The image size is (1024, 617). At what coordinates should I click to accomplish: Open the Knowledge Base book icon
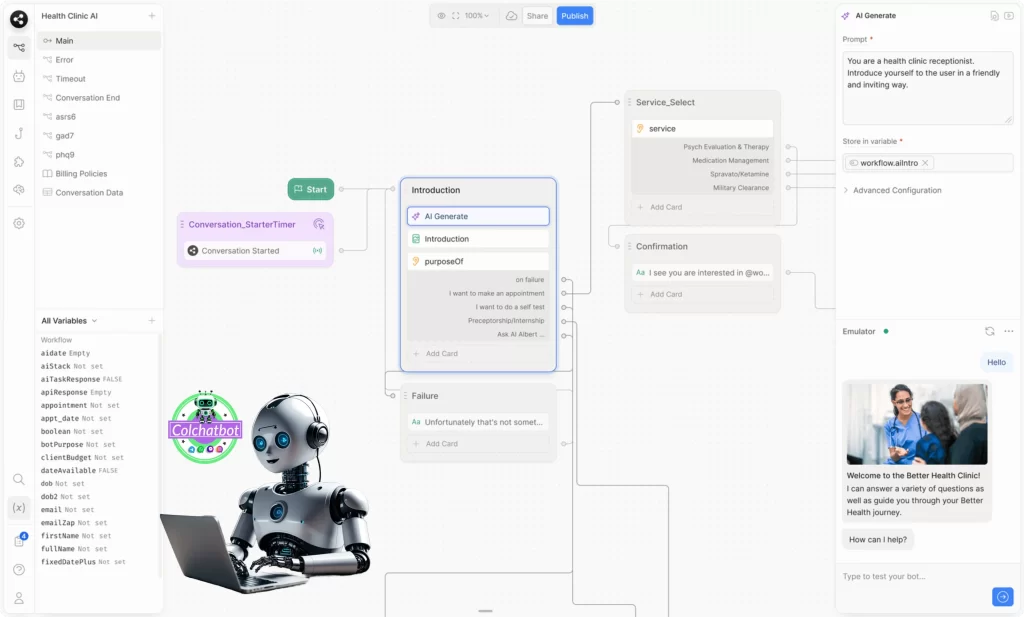coord(18,104)
